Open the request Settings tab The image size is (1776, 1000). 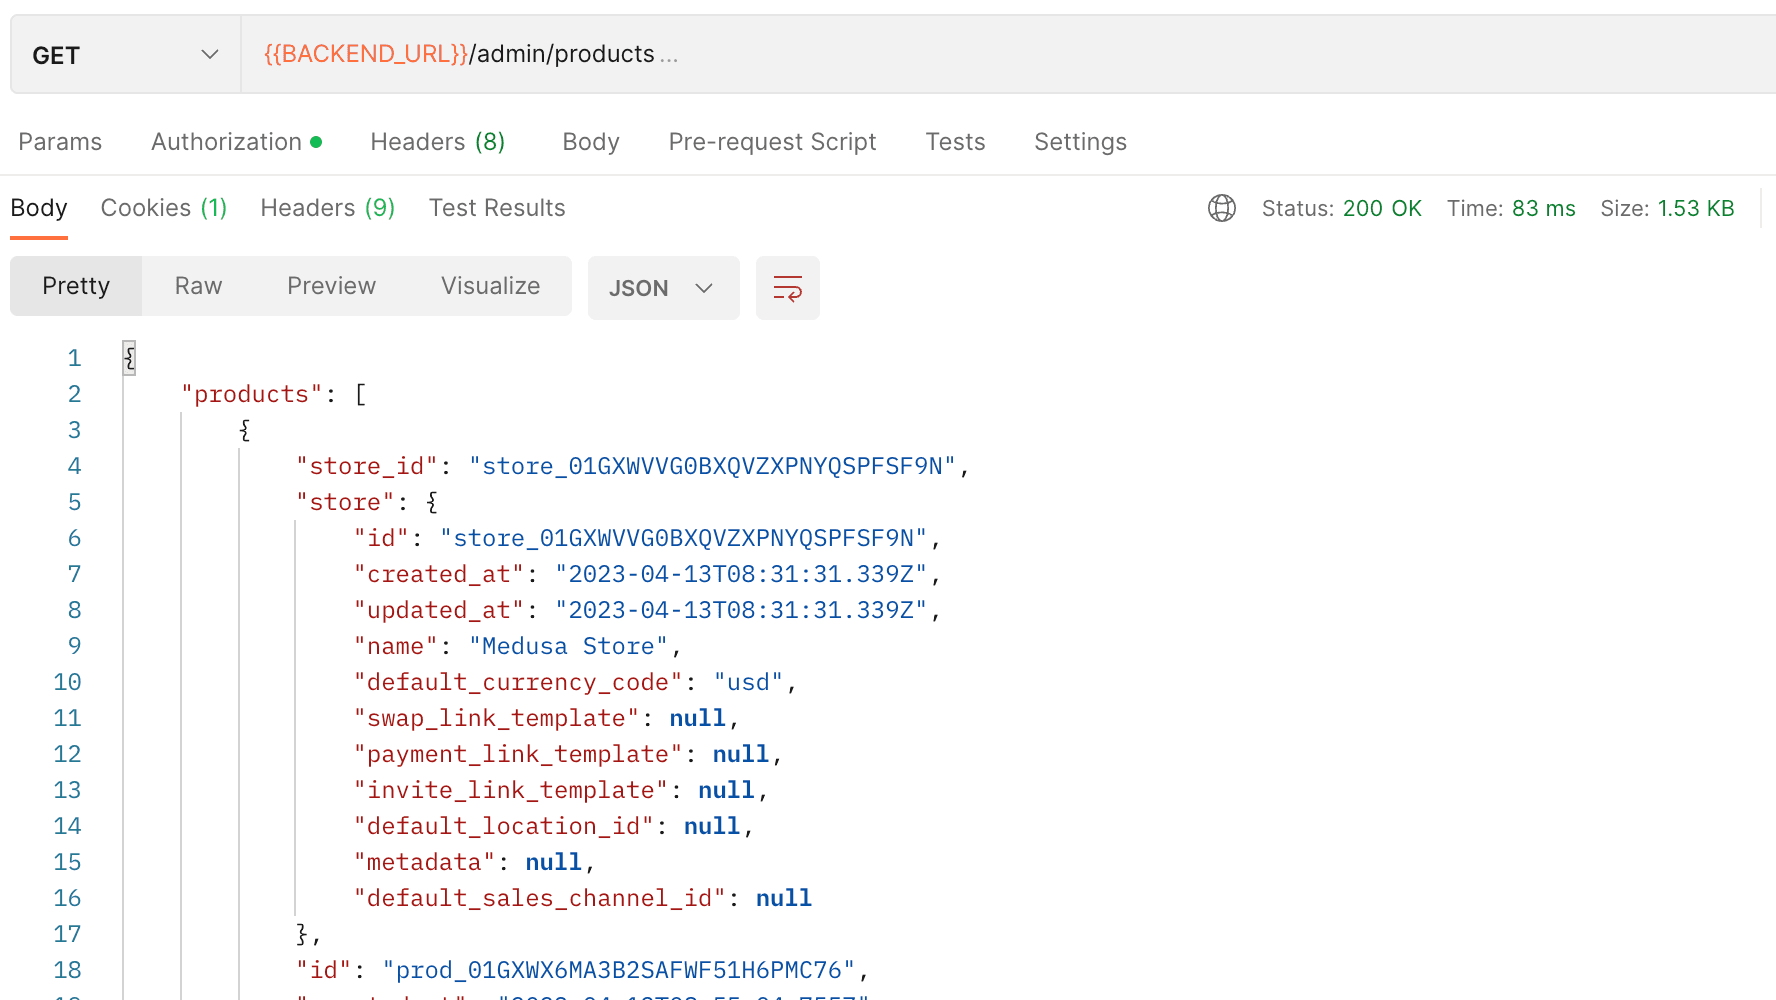1080,141
